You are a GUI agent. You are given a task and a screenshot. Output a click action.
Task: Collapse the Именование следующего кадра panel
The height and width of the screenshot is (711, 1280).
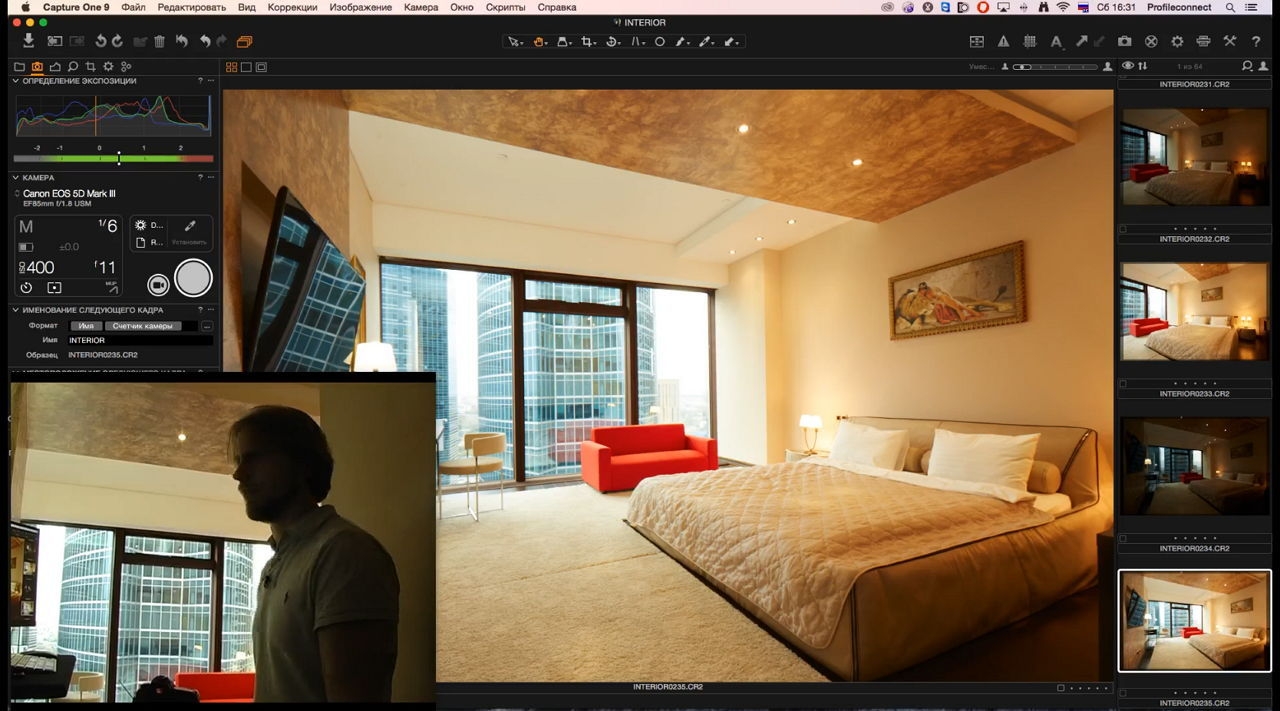16,310
